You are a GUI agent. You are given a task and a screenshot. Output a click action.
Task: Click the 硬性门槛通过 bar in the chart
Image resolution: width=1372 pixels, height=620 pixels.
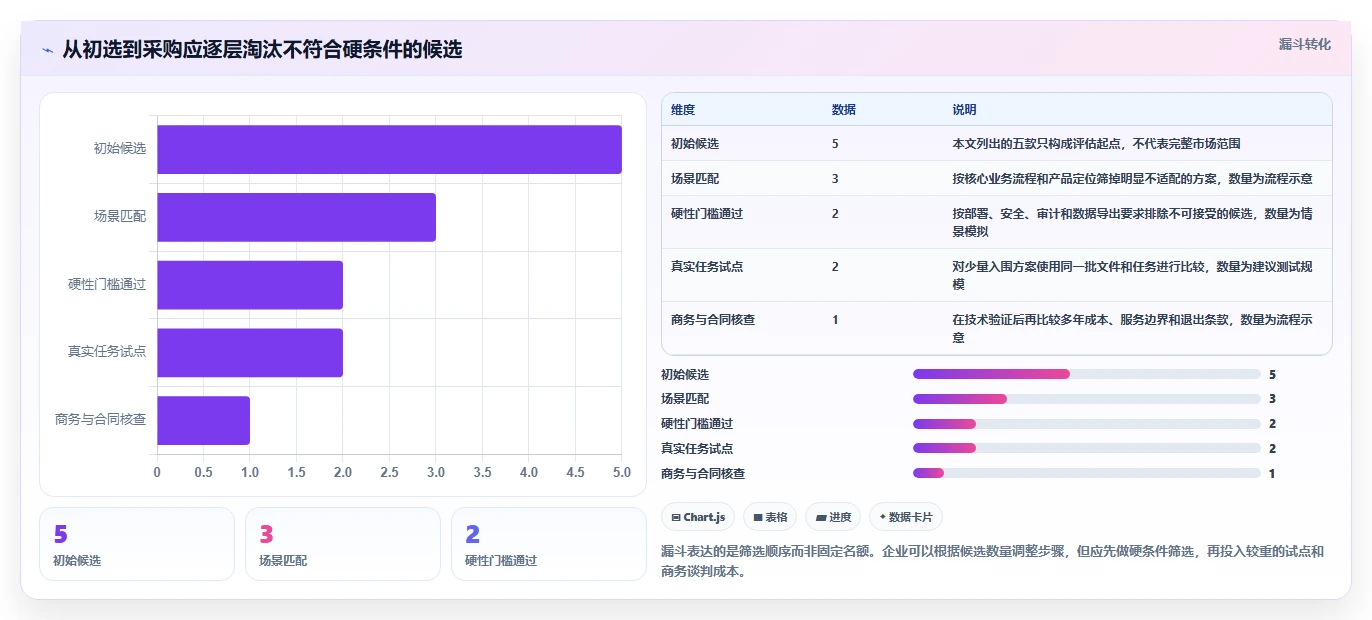coord(250,285)
